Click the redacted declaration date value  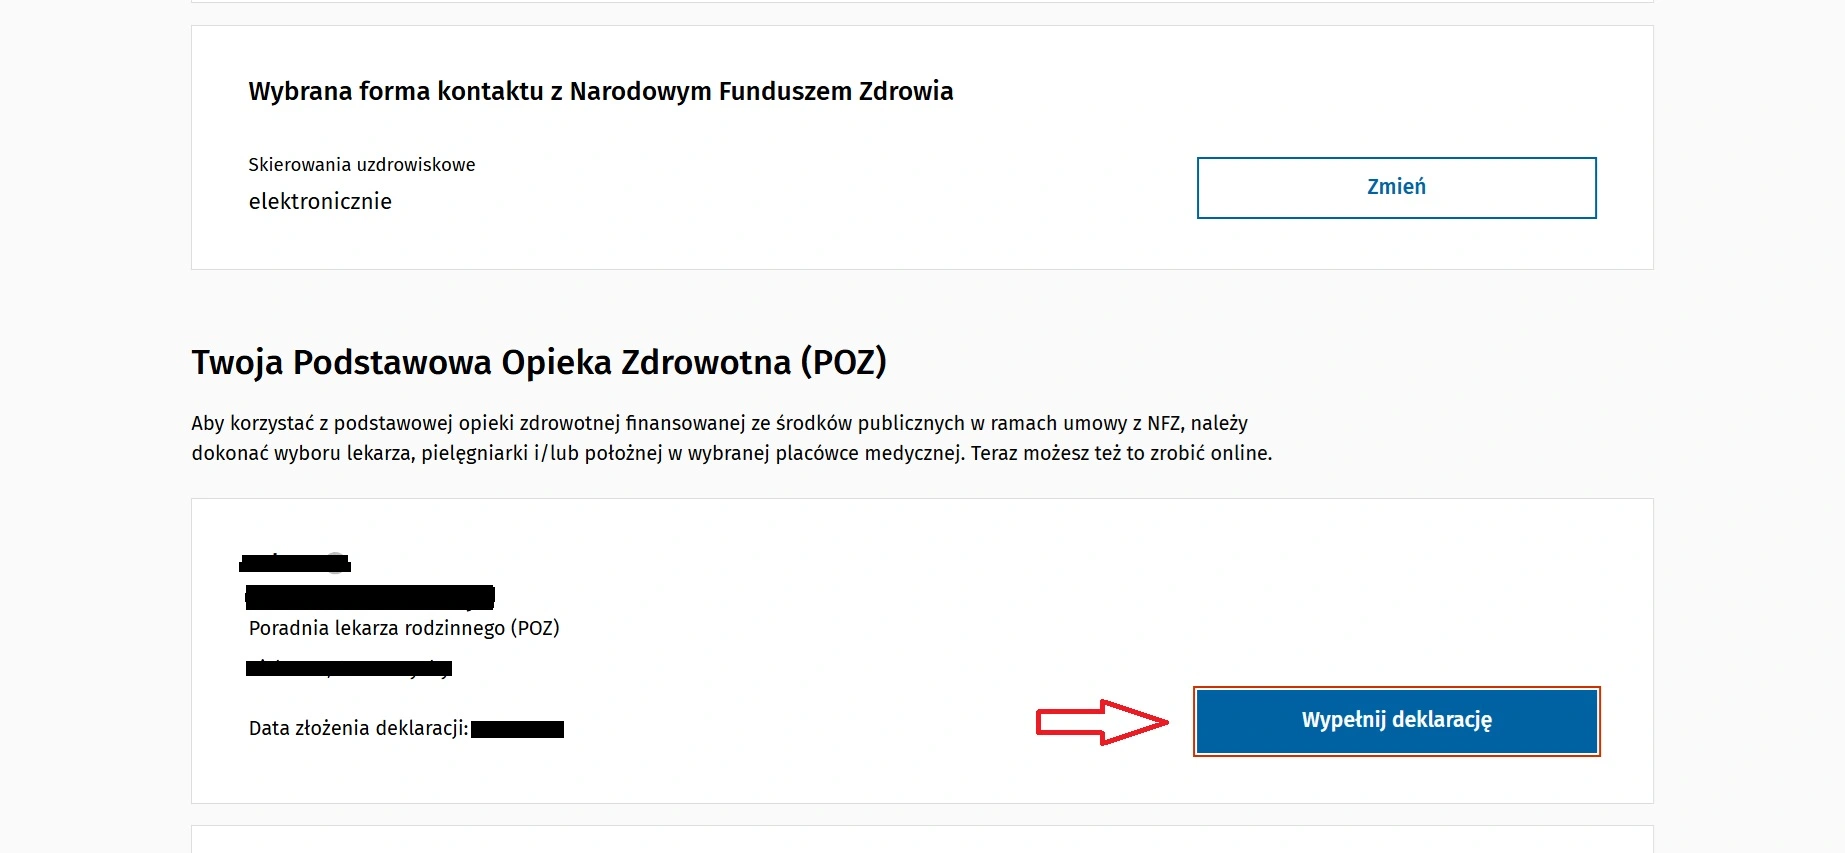pyautogui.click(x=517, y=730)
